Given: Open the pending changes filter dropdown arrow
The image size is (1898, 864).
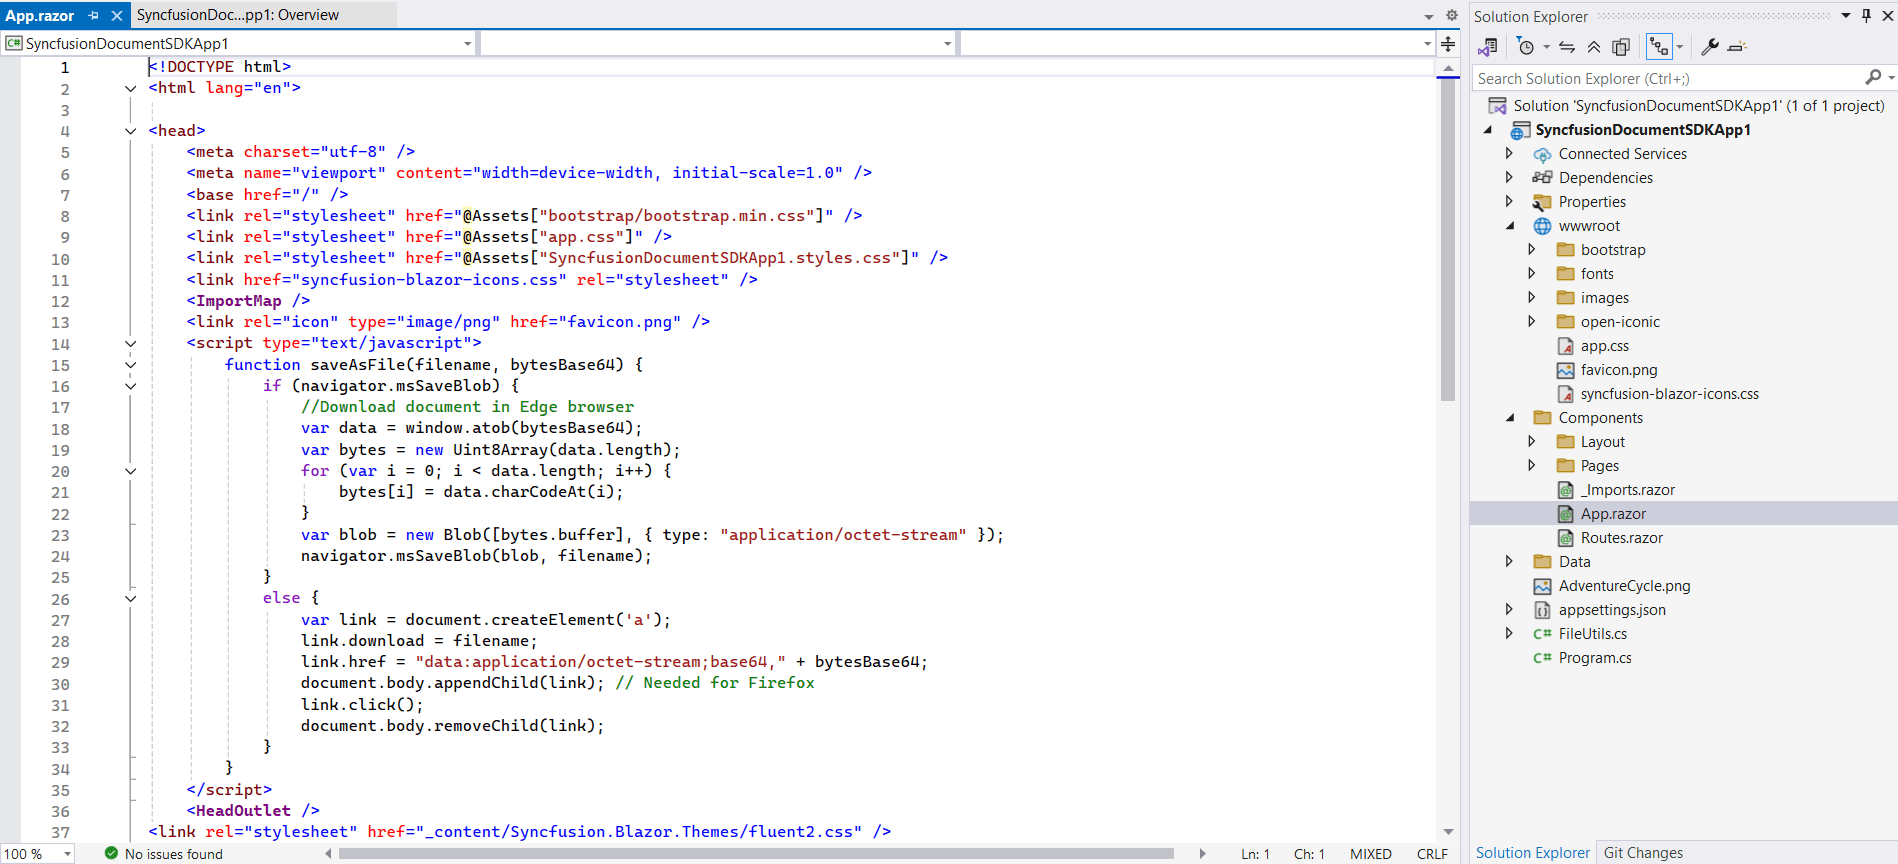Looking at the screenshot, I should coord(1546,47).
